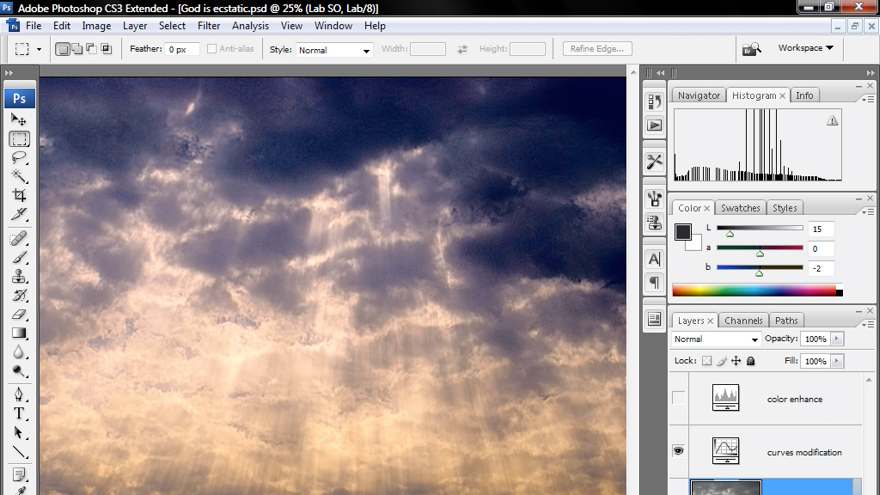Select the Blur tool
This screenshot has height=495, width=880.
click(19, 352)
